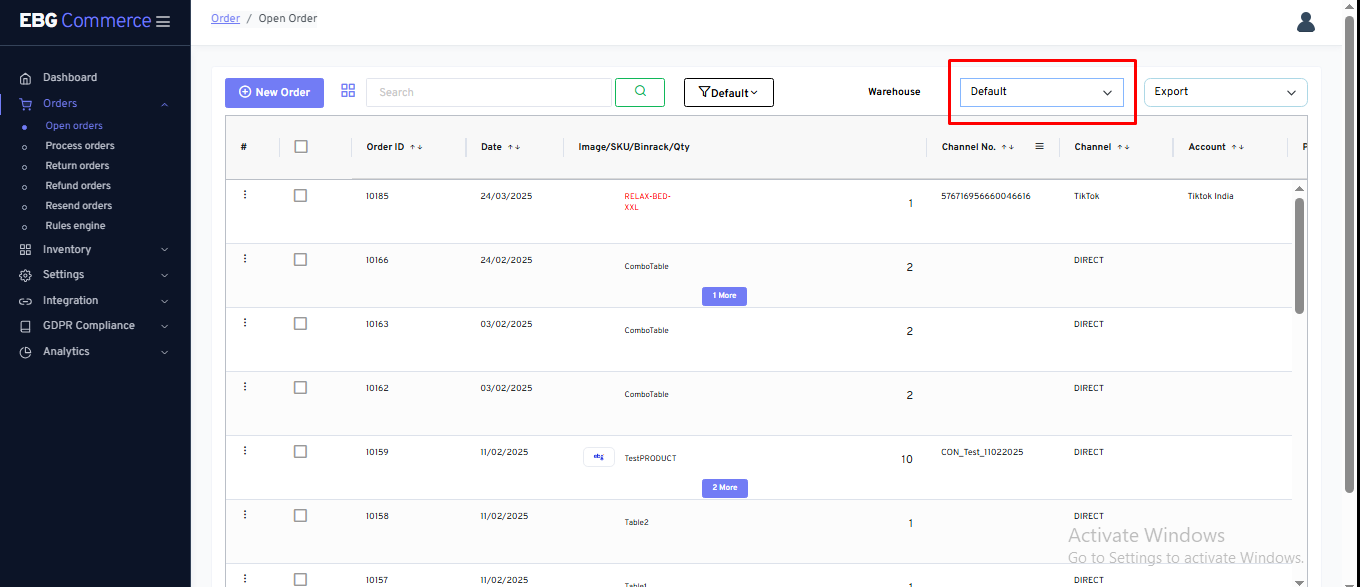
Task: Click into the Search input field
Action: (488, 92)
